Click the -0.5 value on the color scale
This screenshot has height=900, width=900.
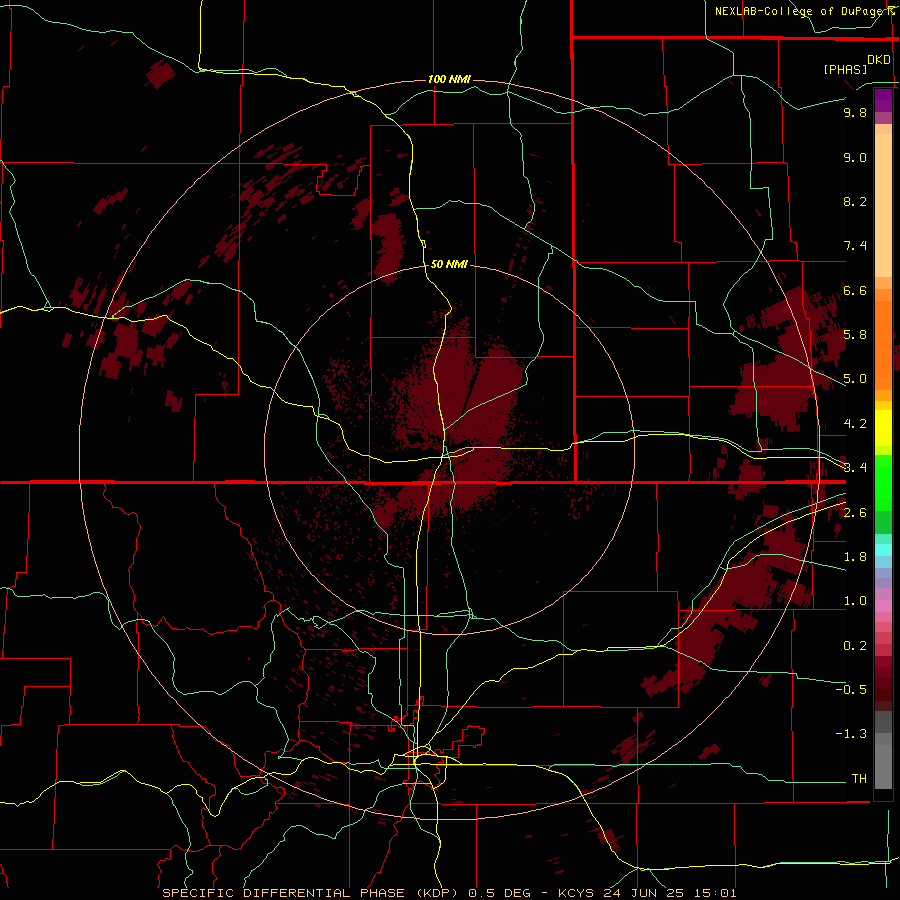coord(851,689)
